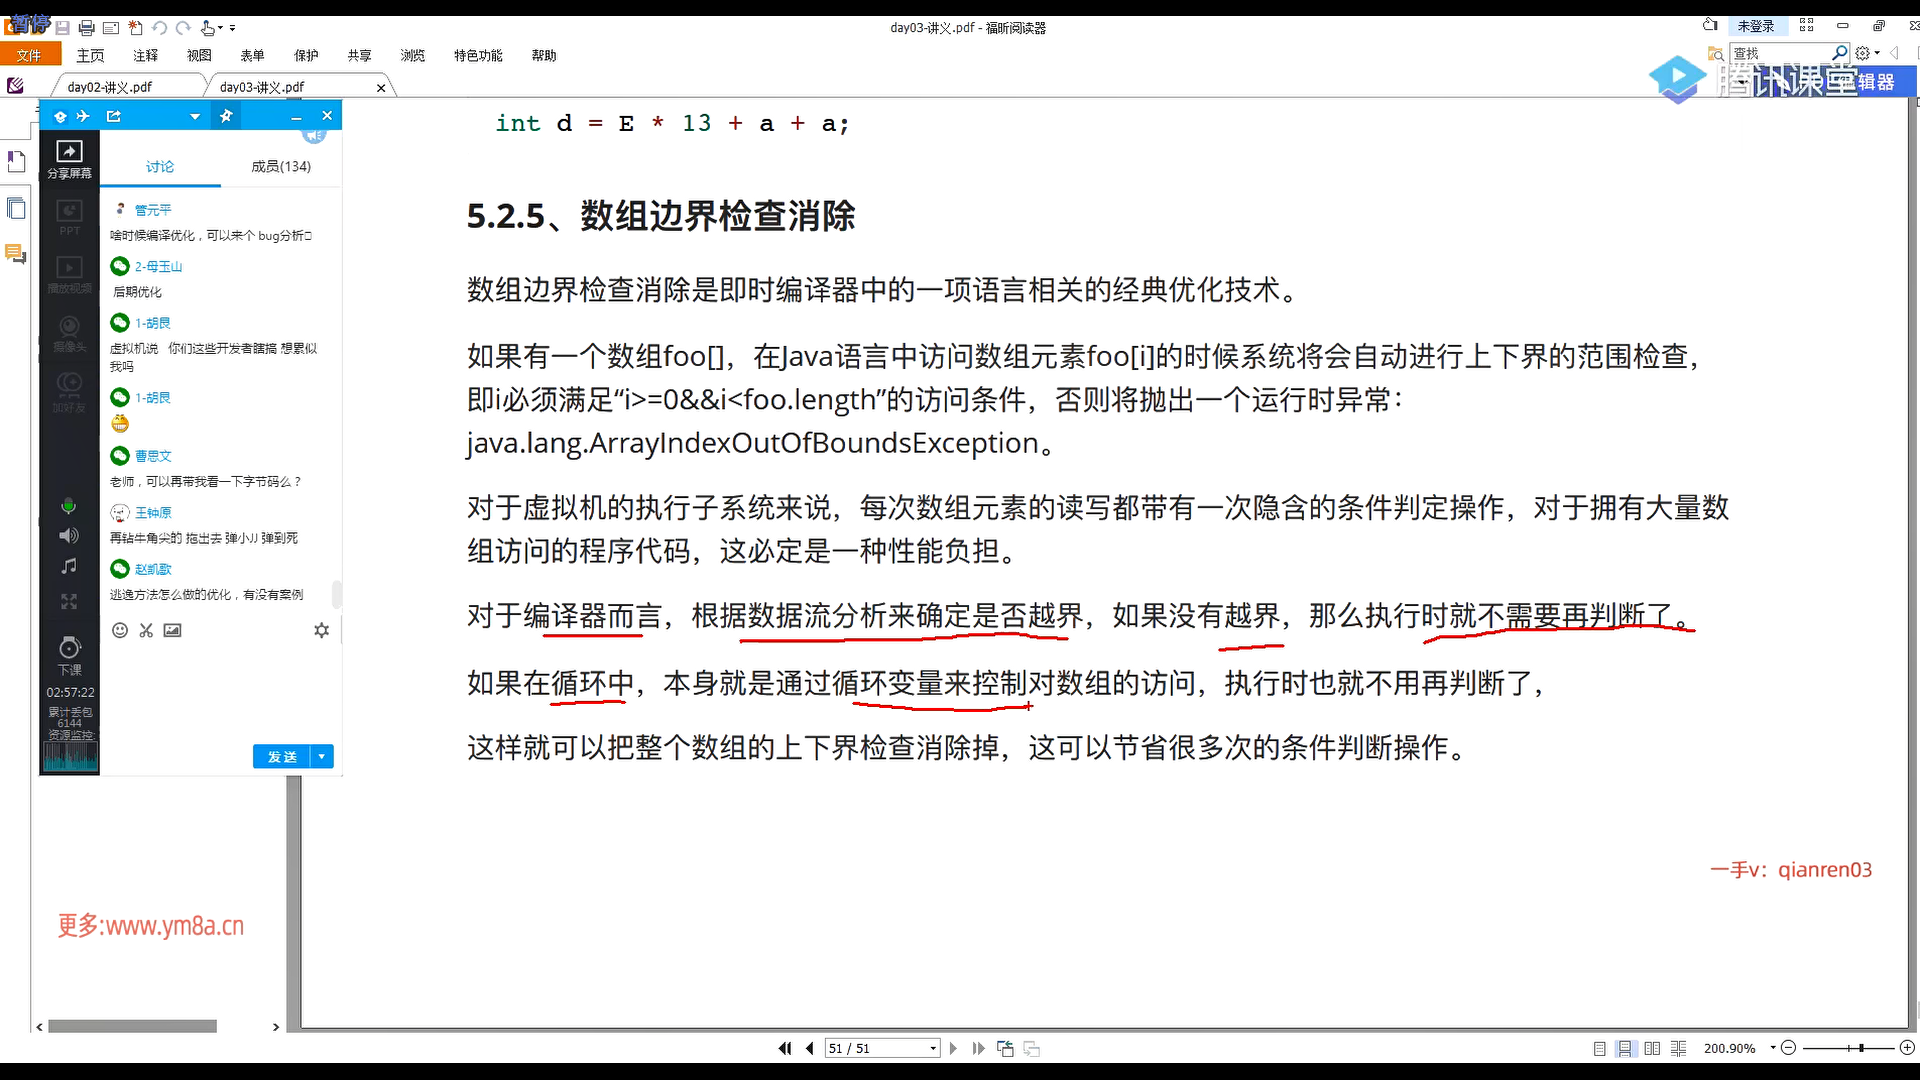This screenshot has height=1080, width=1920.
Task: Open the emoji picker in chat
Action: [120, 630]
